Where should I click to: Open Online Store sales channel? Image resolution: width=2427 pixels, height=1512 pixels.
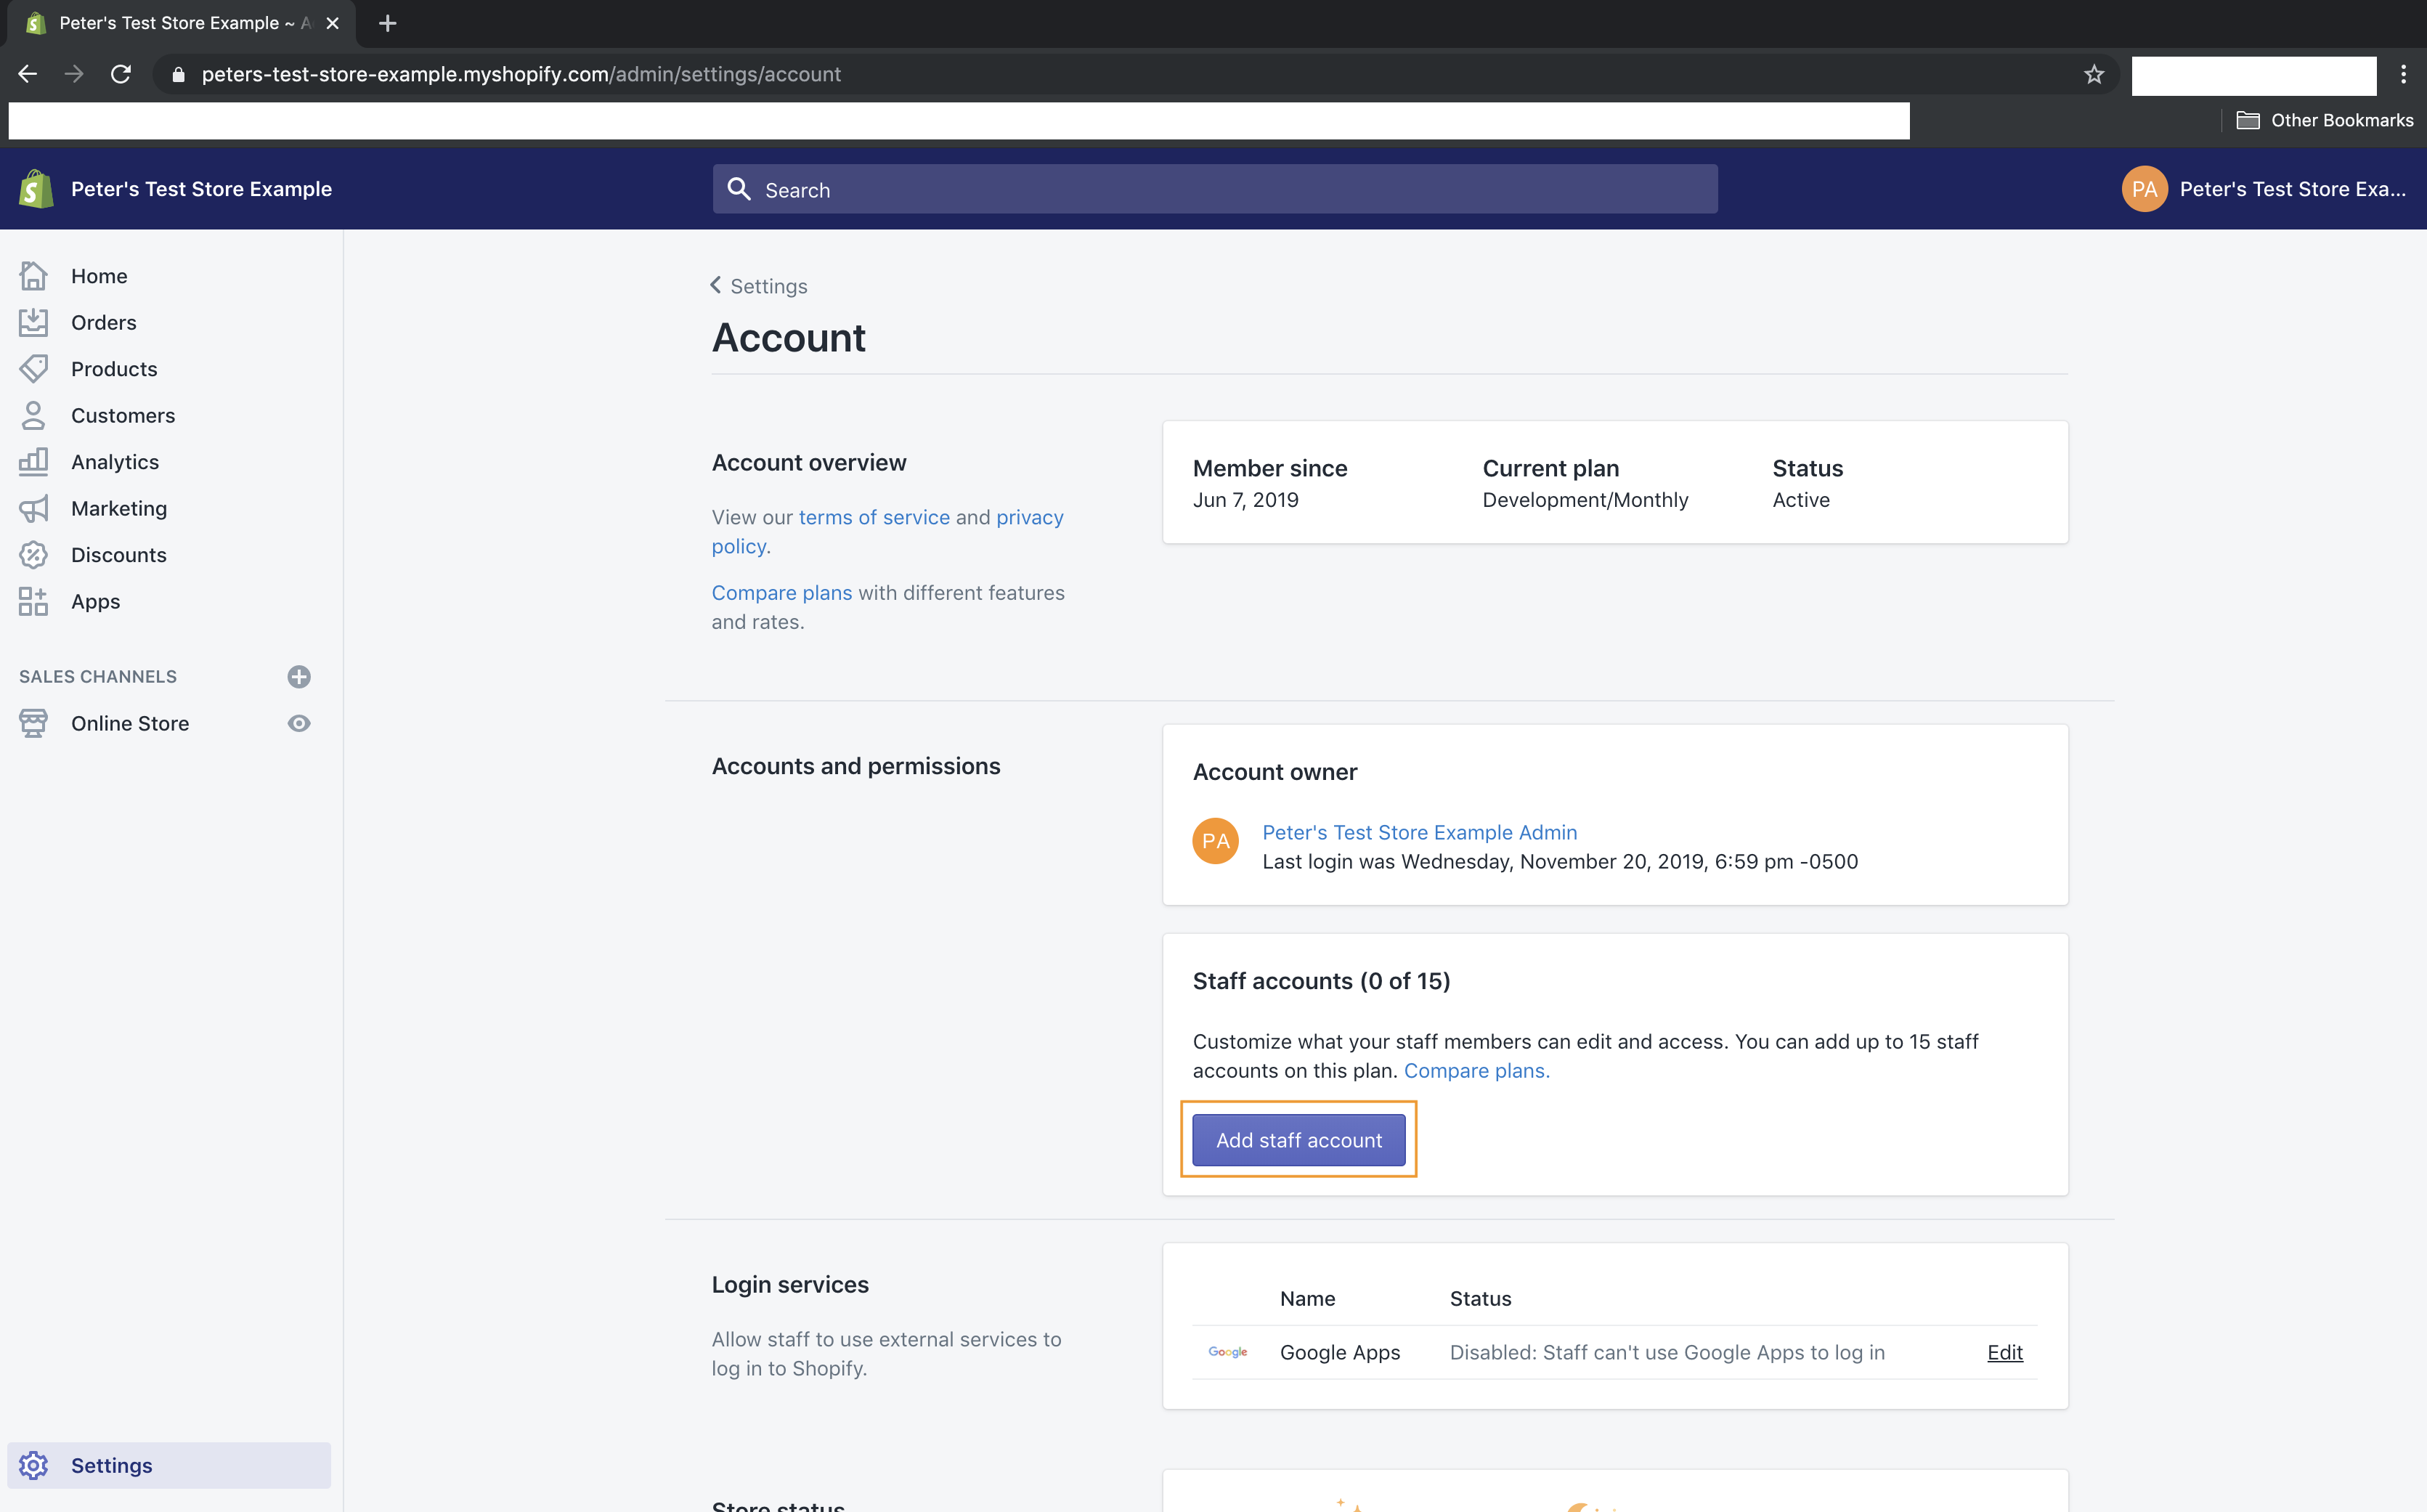coord(130,723)
